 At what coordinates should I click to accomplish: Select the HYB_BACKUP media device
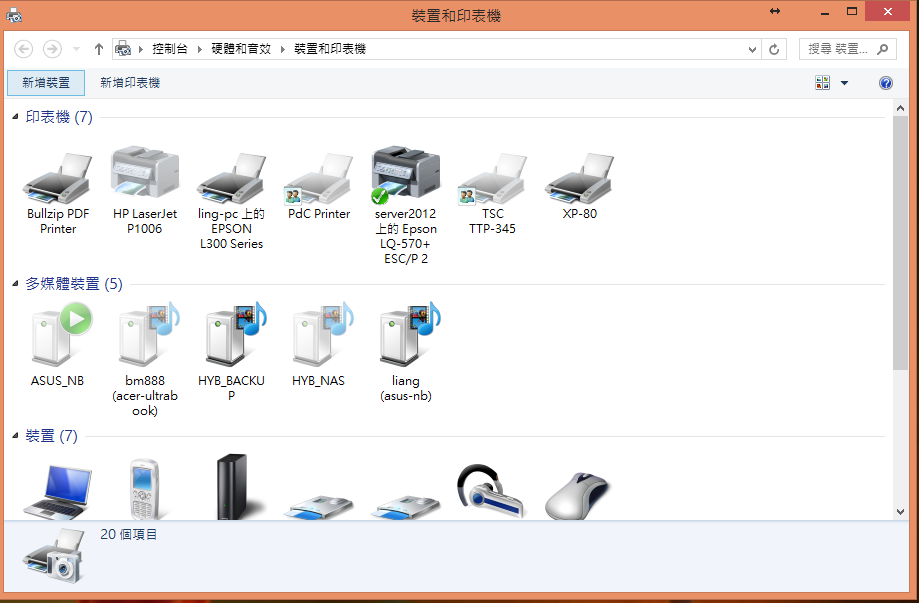pyautogui.click(x=234, y=335)
